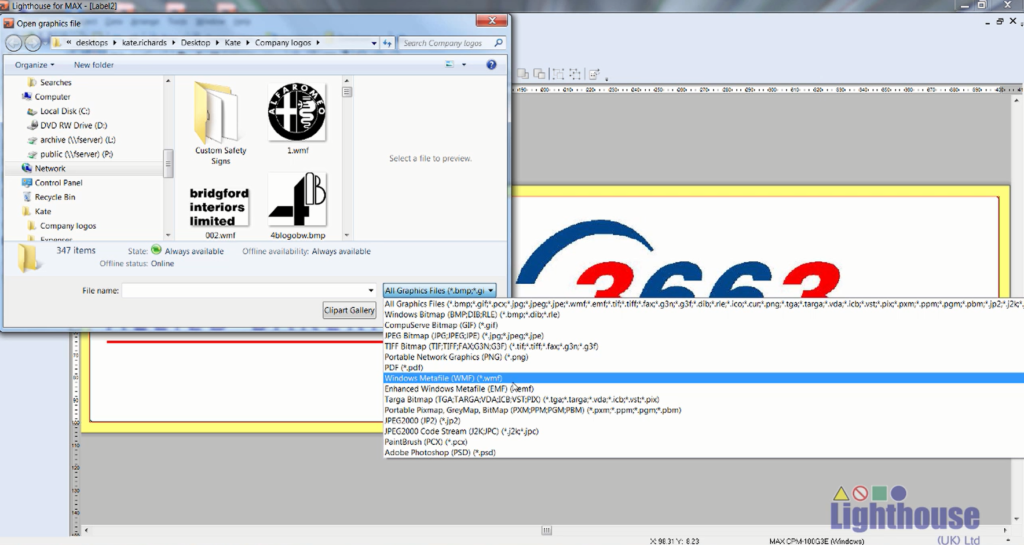Click the navigation pane scrollbar thumb
The width and height of the screenshot is (1024, 545).
[x=168, y=163]
